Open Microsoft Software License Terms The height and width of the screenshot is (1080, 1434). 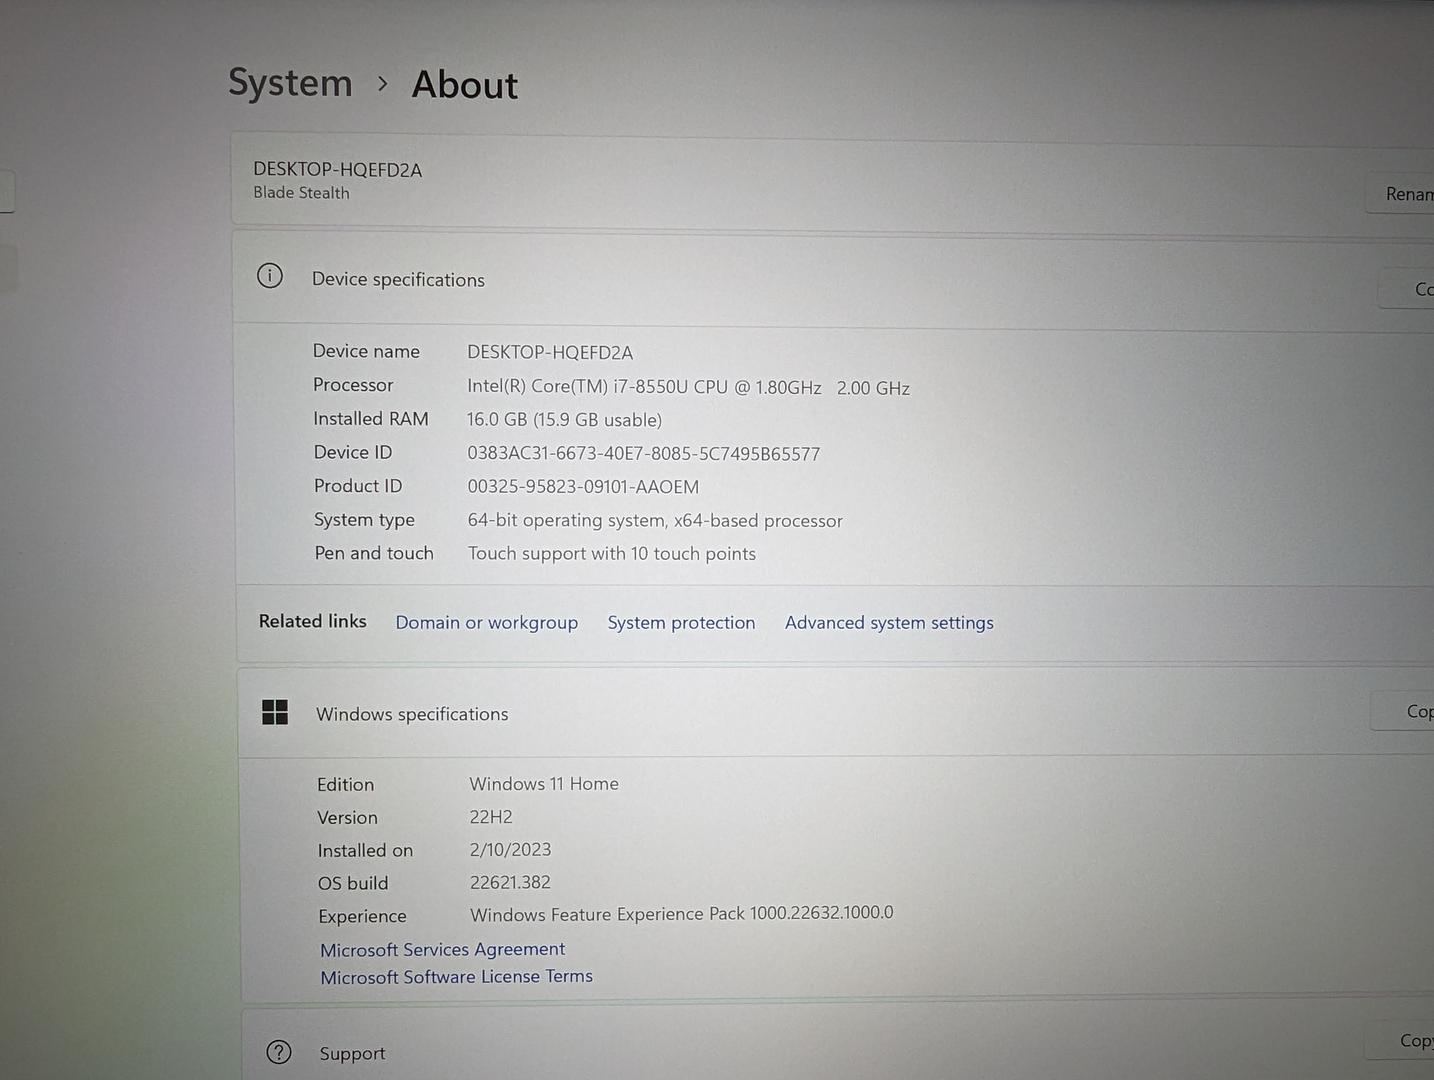pyautogui.click(x=456, y=977)
